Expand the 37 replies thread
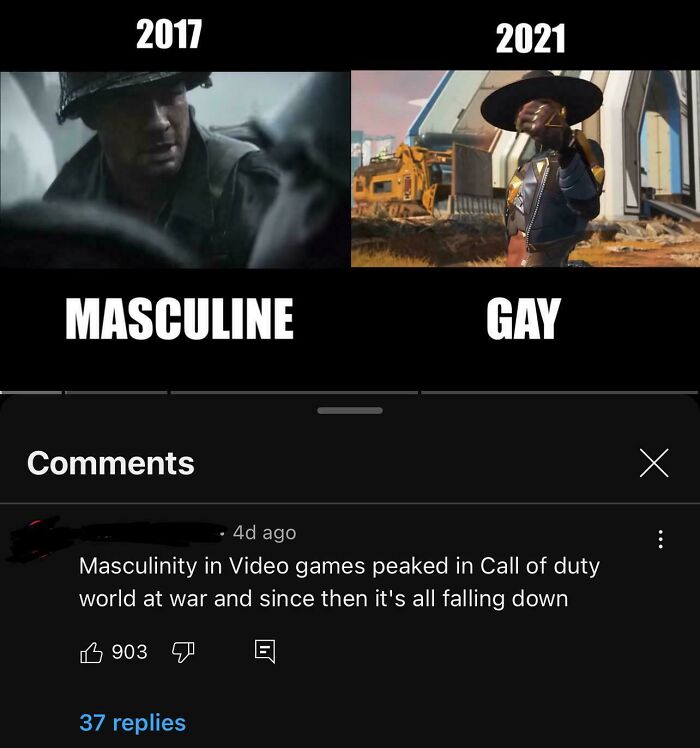Image resolution: width=700 pixels, height=748 pixels. (x=133, y=722)
